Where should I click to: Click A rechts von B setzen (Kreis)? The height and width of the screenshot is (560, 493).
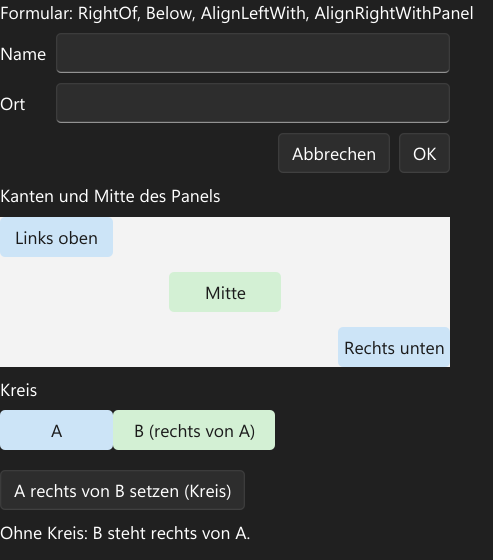coord(123,490)
